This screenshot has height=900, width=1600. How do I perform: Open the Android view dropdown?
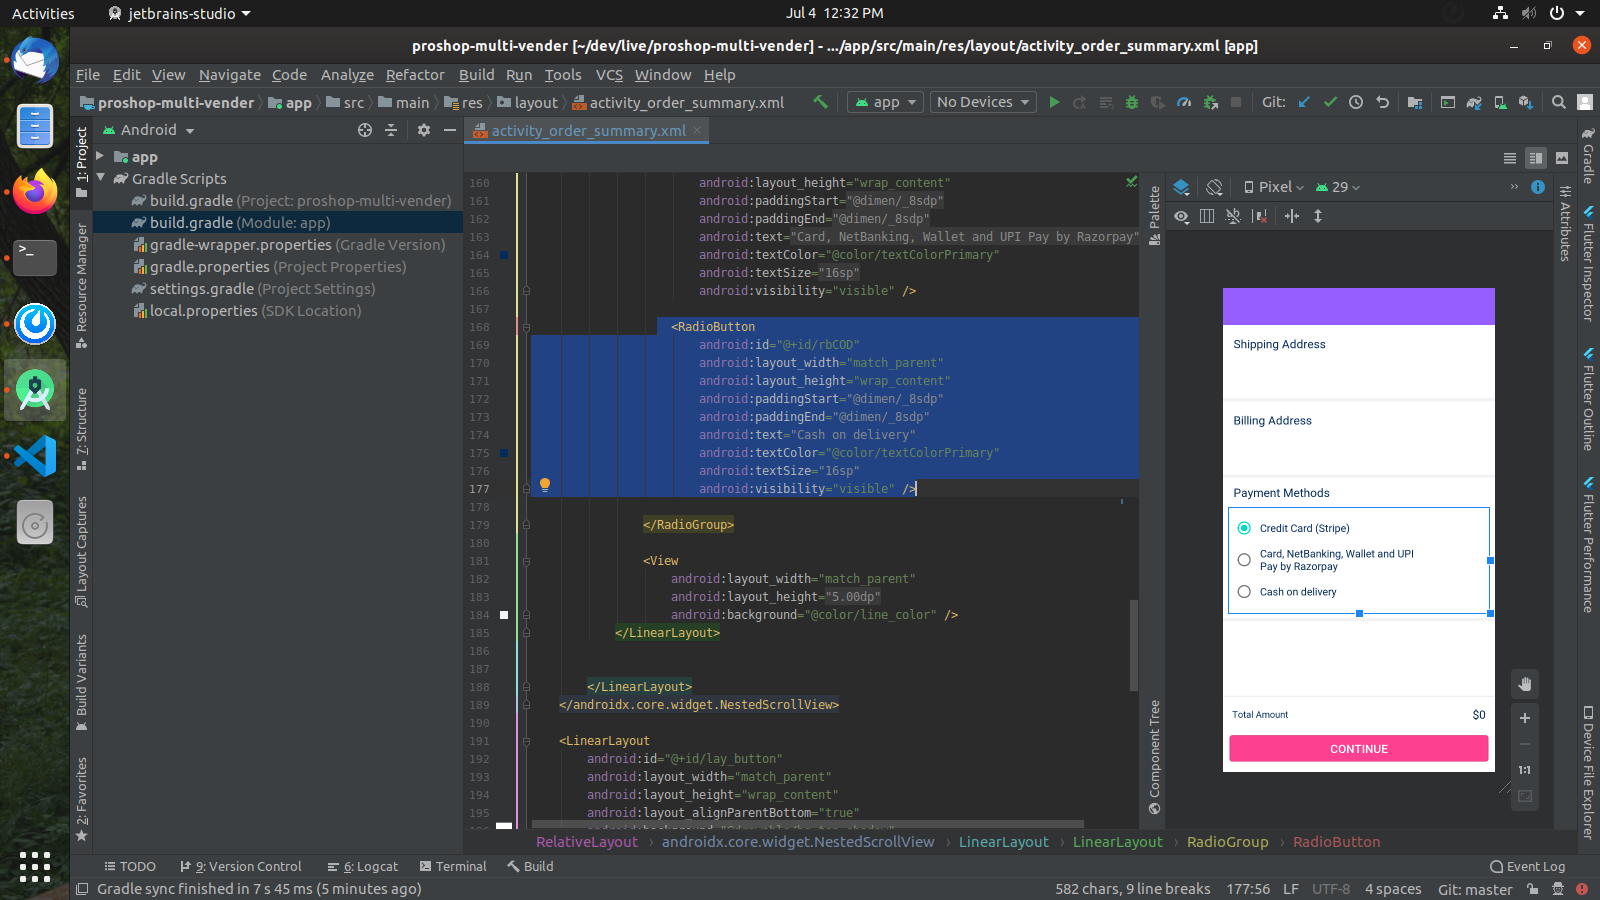point(150,130)
